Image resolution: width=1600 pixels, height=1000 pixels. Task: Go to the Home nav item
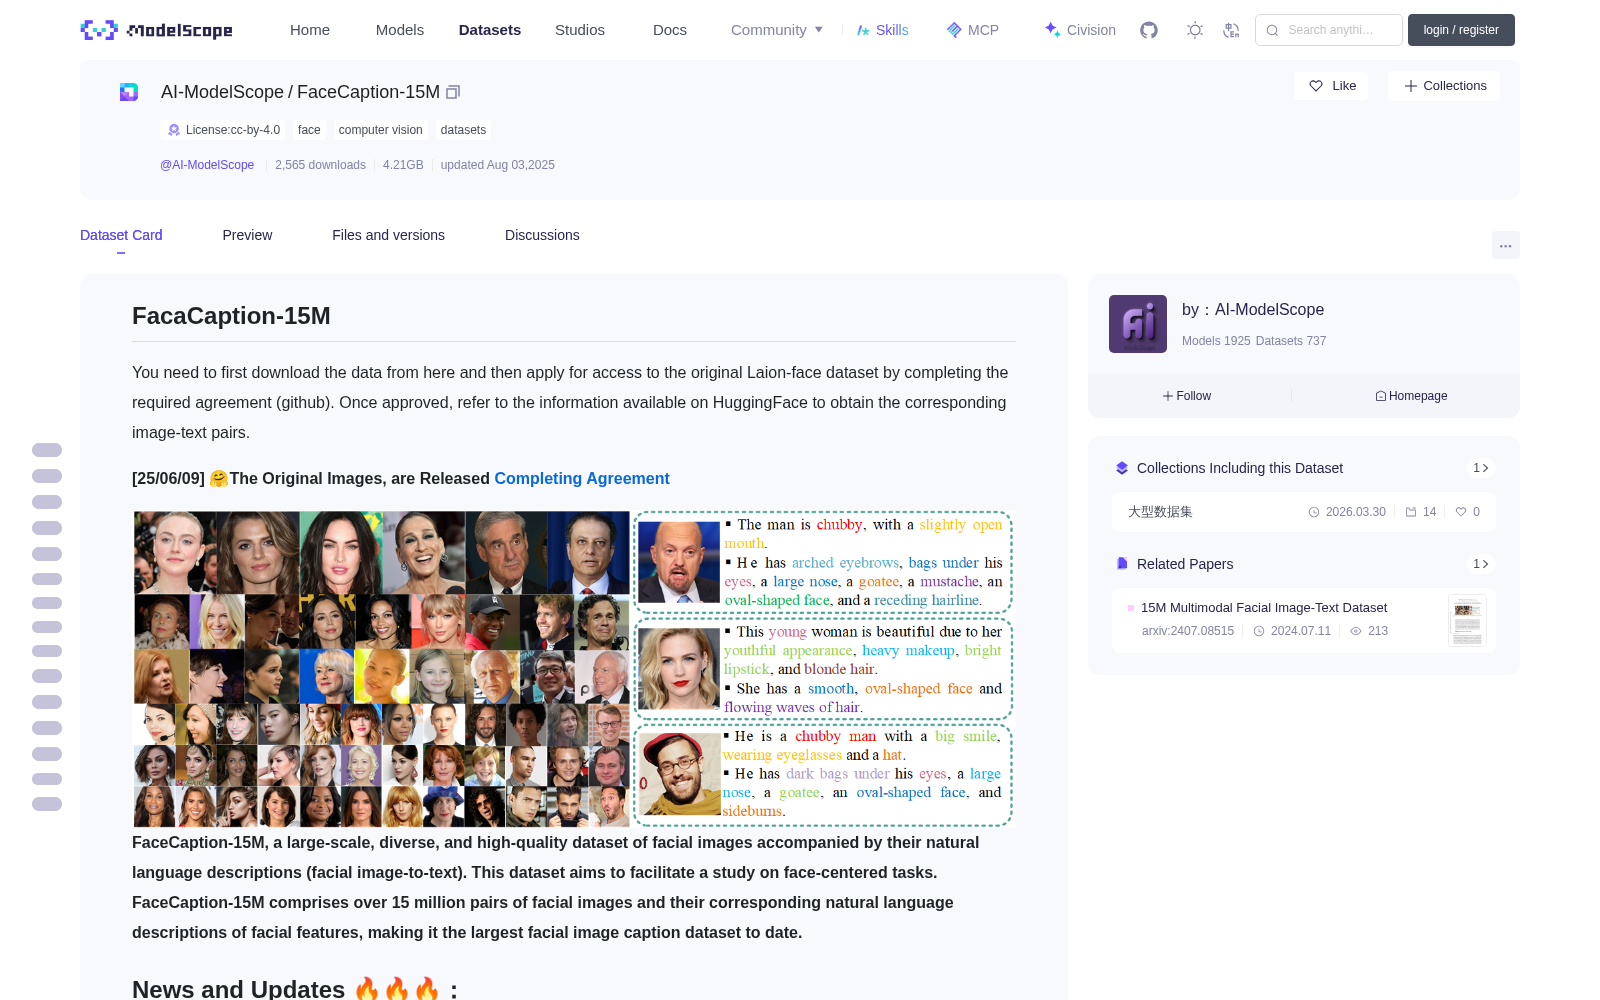click(x=310, y=30)
